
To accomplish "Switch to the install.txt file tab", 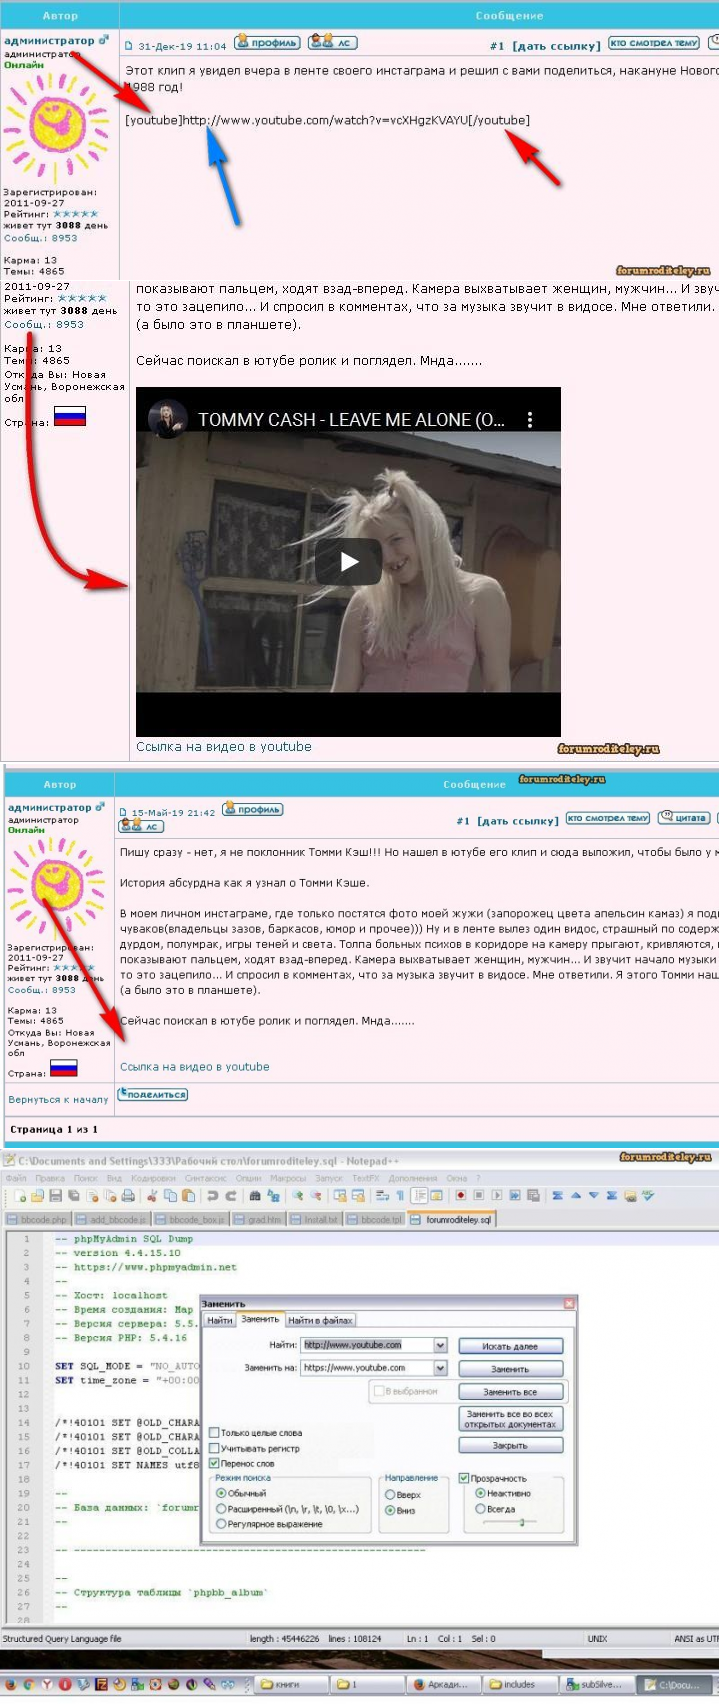I will tap(316, 1220).
